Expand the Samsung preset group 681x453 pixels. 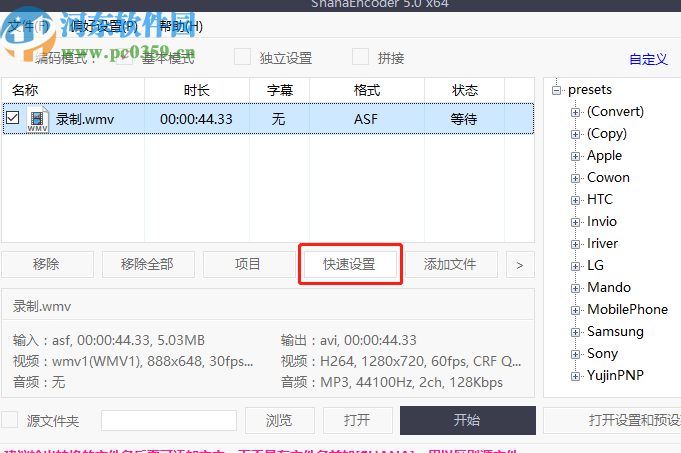[x=575, y=332]
